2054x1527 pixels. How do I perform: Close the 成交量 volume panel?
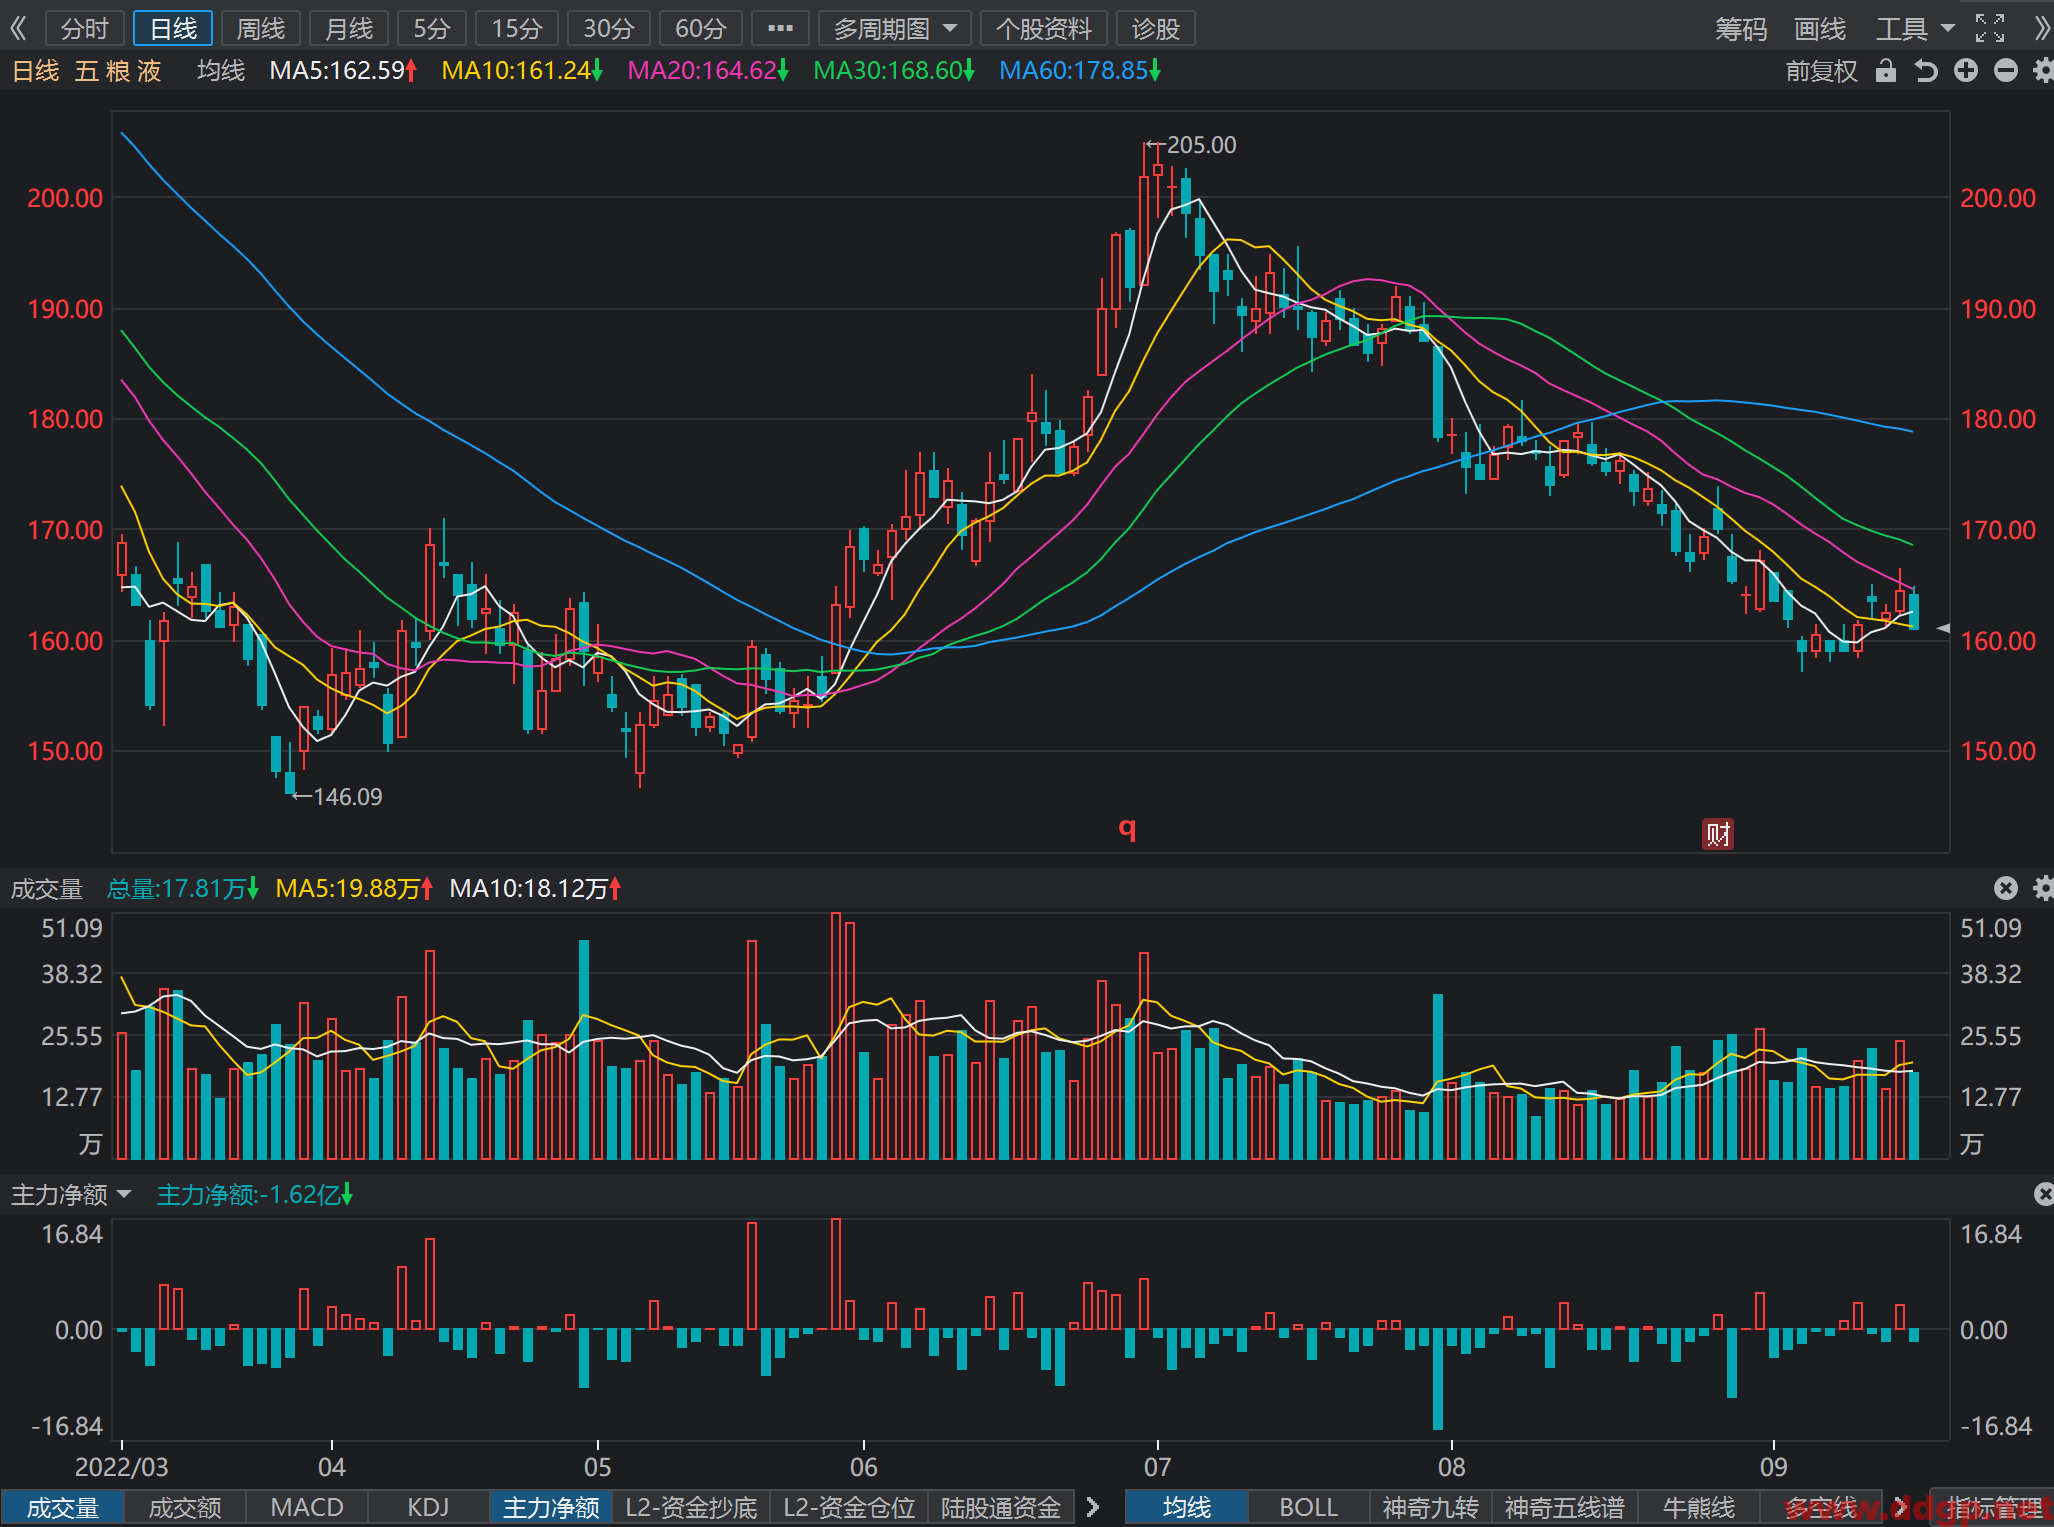(2005, 888)
